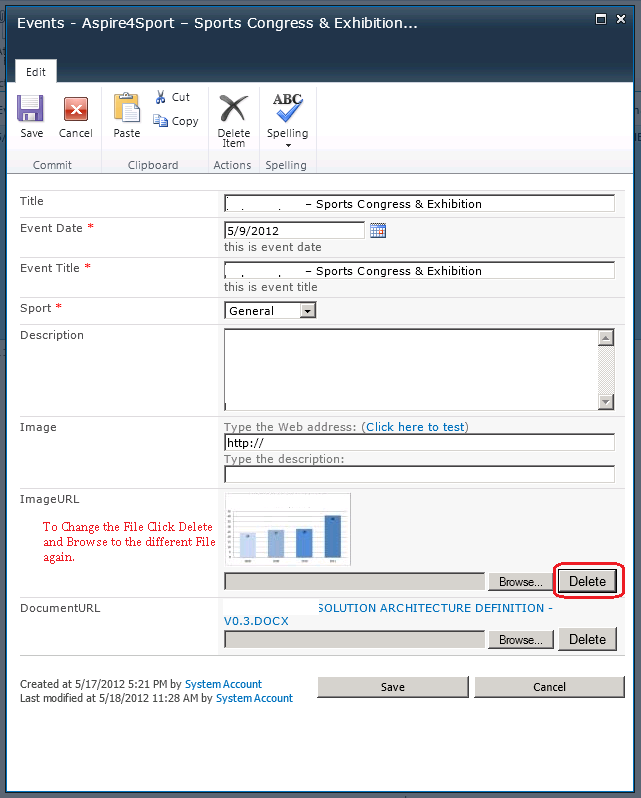This screenshot has height=798, width=641.
Task: Click Delete button for ImageURL
Action: tap(587, 581)
